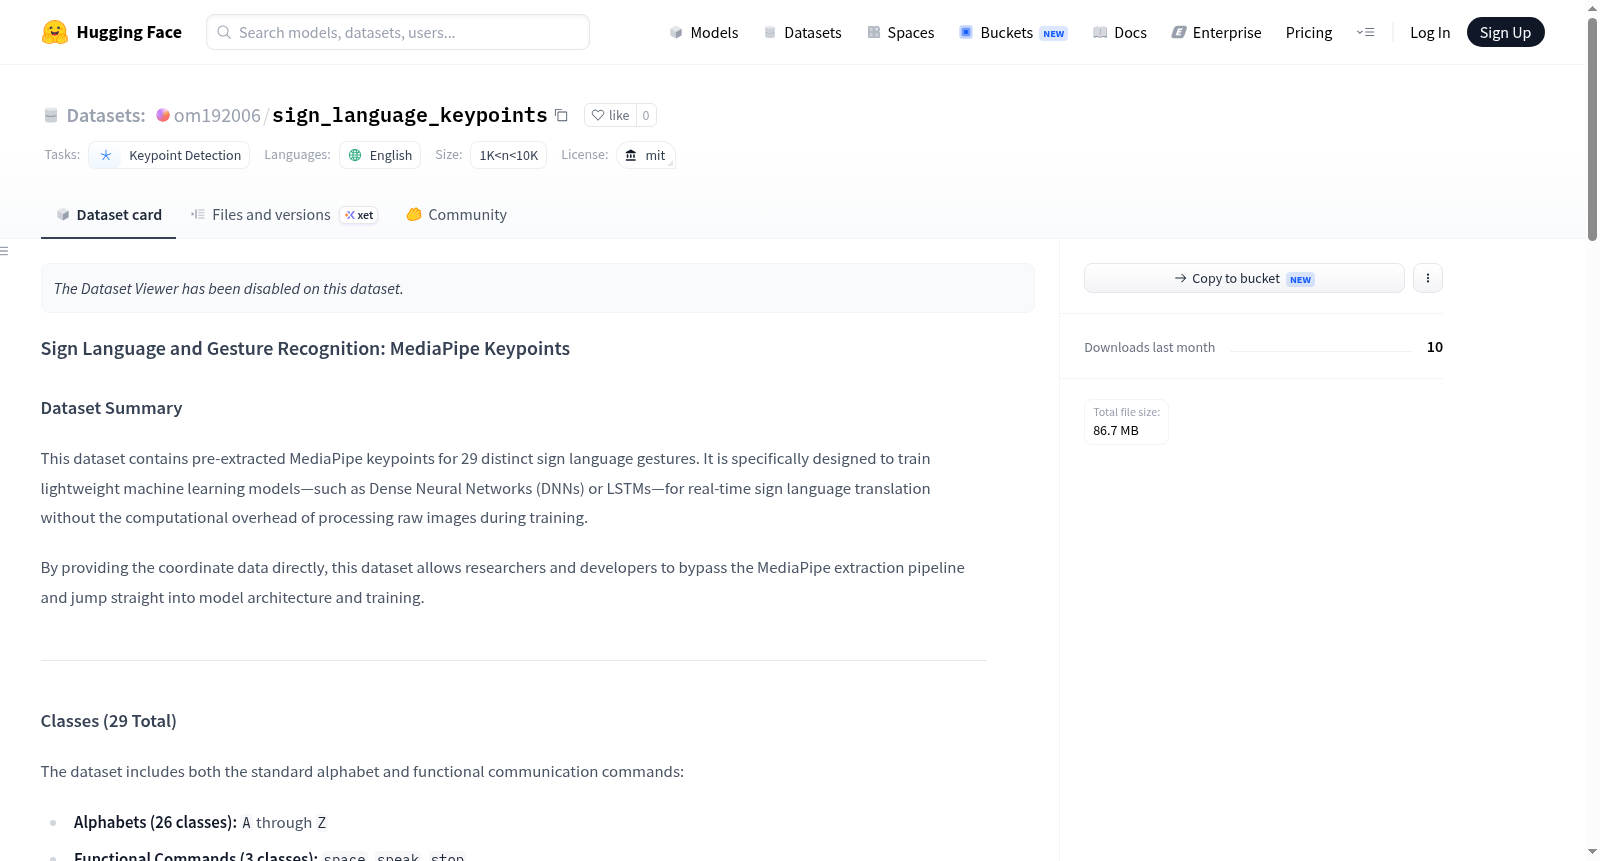Switch to the Dataset card tab
This screenshot has width=1600, height=861.
point(108,215)
